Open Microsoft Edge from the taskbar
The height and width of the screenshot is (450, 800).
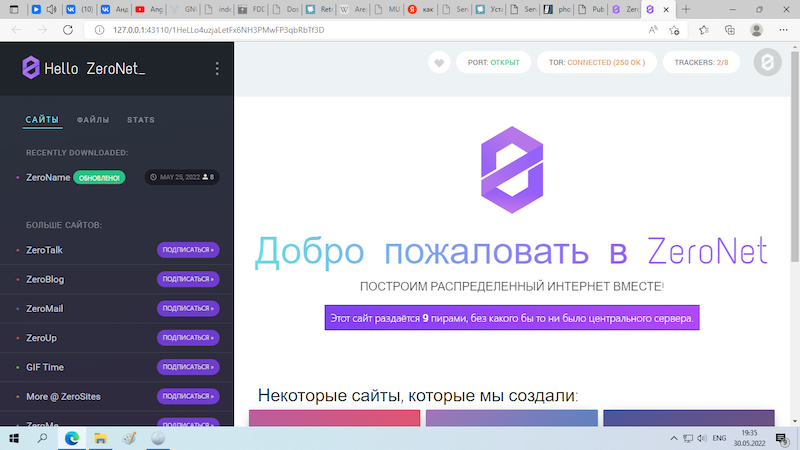[x=72, y=438]
